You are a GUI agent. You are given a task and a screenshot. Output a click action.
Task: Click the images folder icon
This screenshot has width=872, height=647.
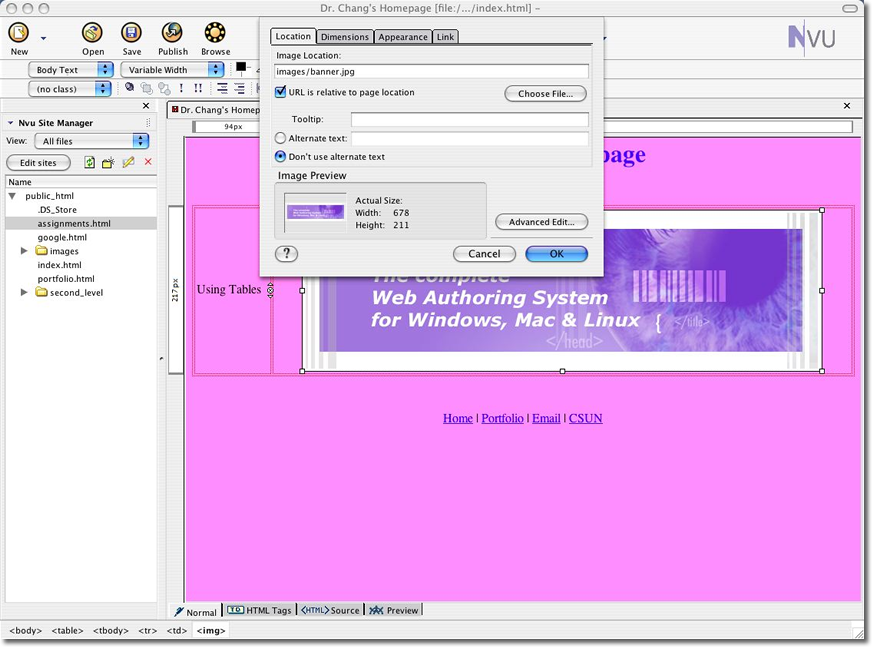[42, 250]
